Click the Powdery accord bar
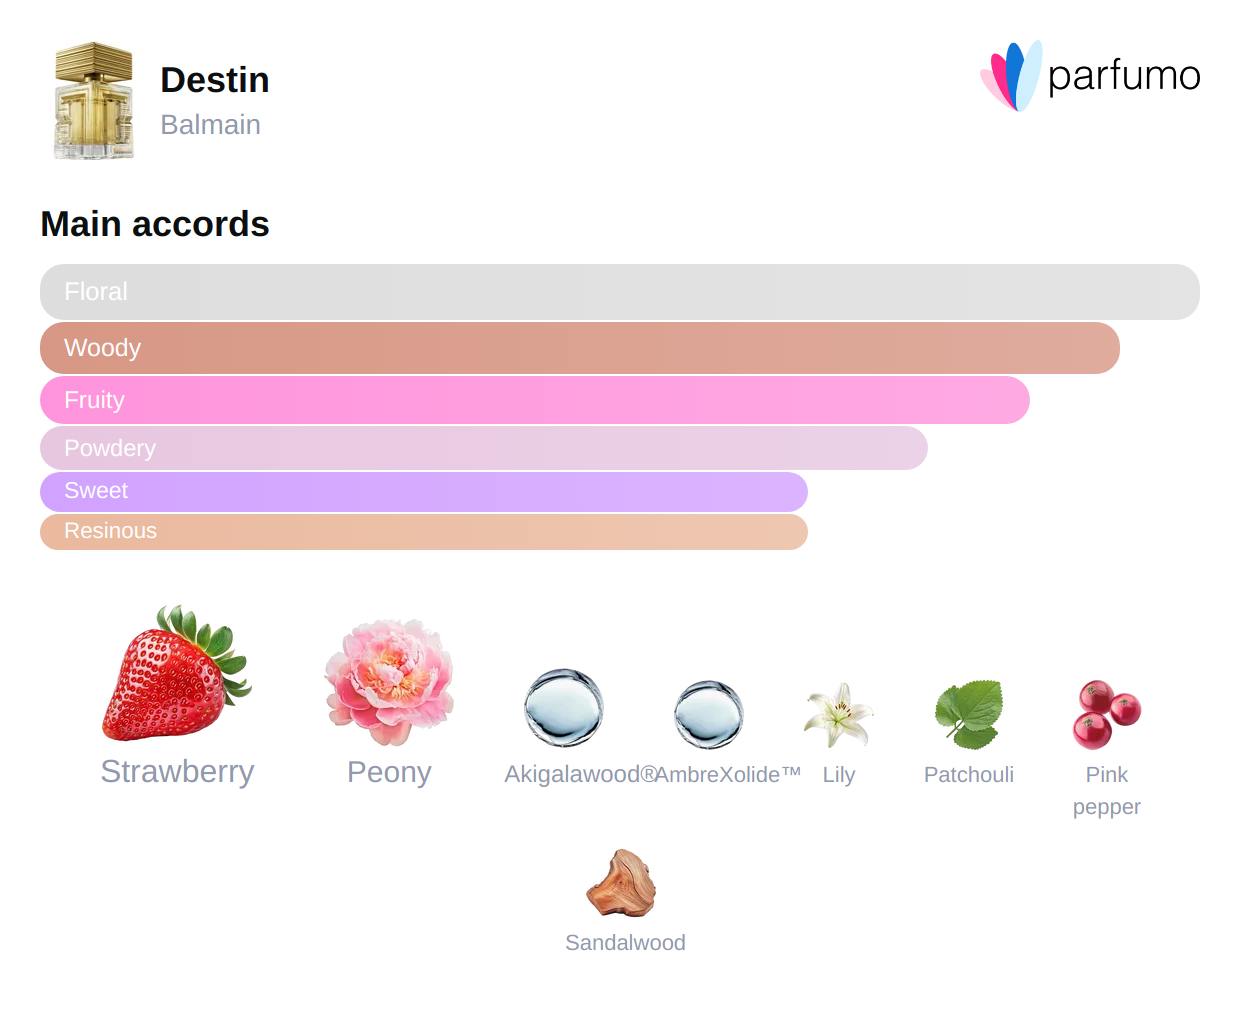This screenshot has width=1240, height=1024. point(484,448)
